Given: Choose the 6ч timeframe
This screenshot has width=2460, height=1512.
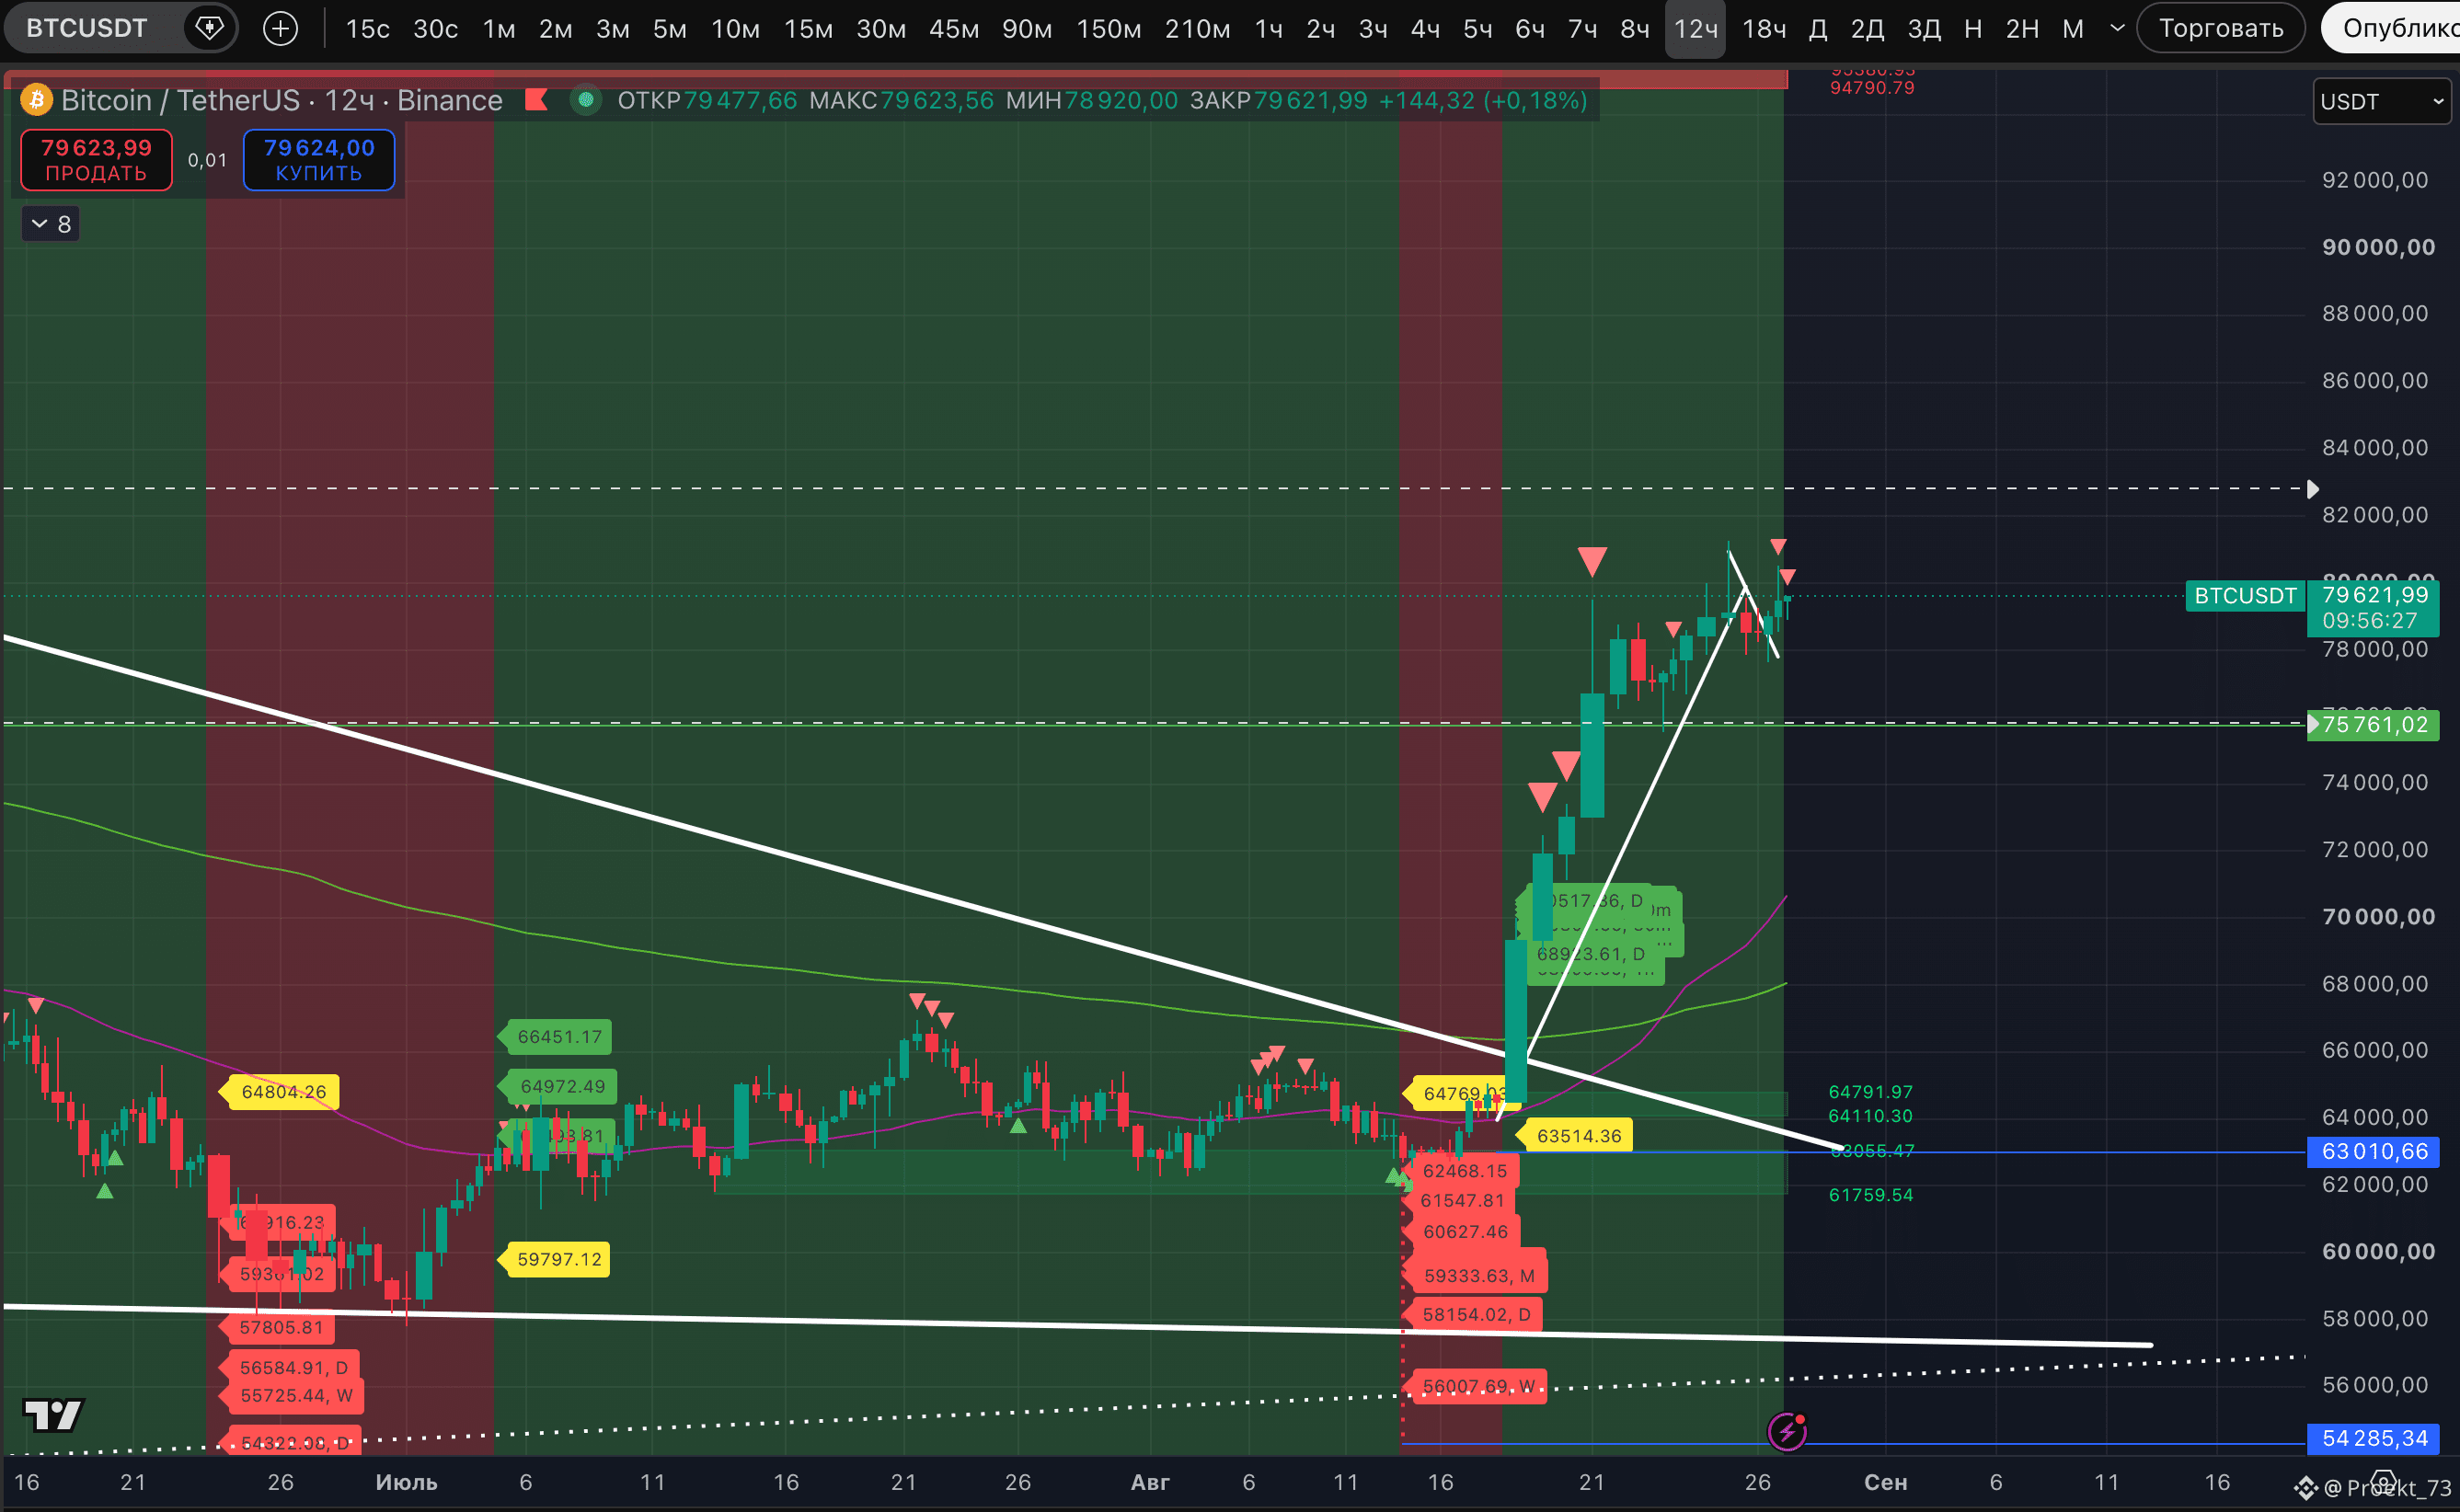Looking at the screenshot, I should [1530, 29].
